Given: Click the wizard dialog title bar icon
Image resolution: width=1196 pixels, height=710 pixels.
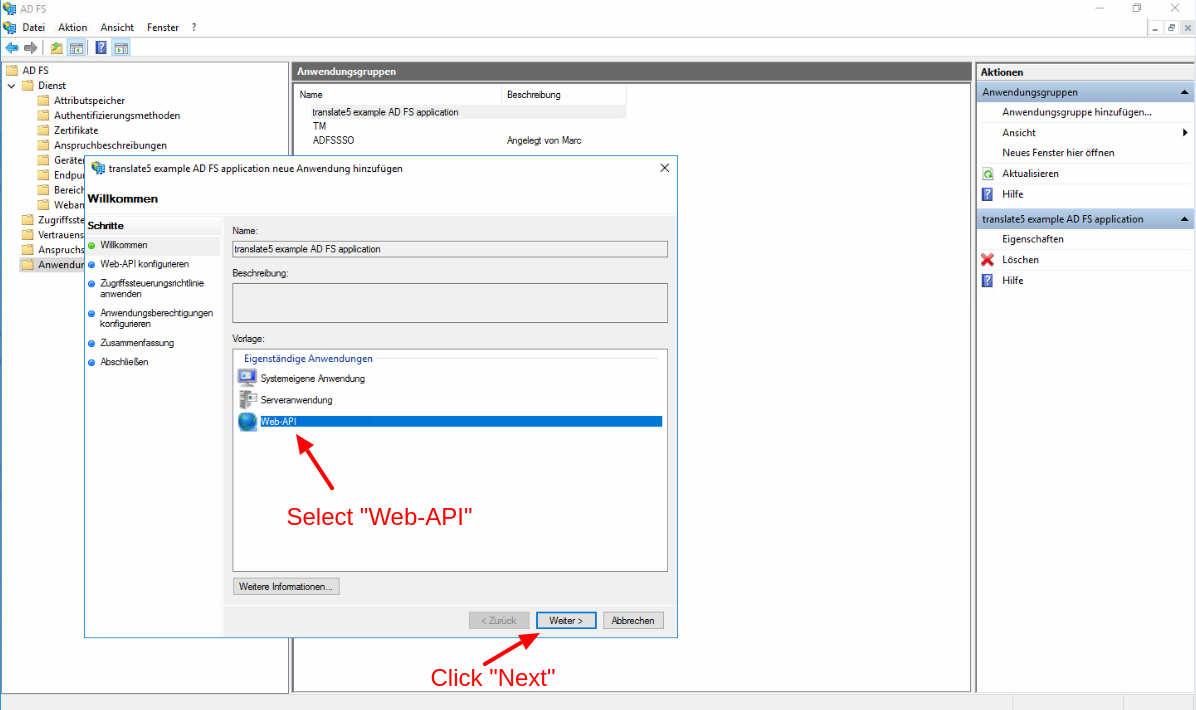Looking at the screenshot, I should (x=98, y=169).
